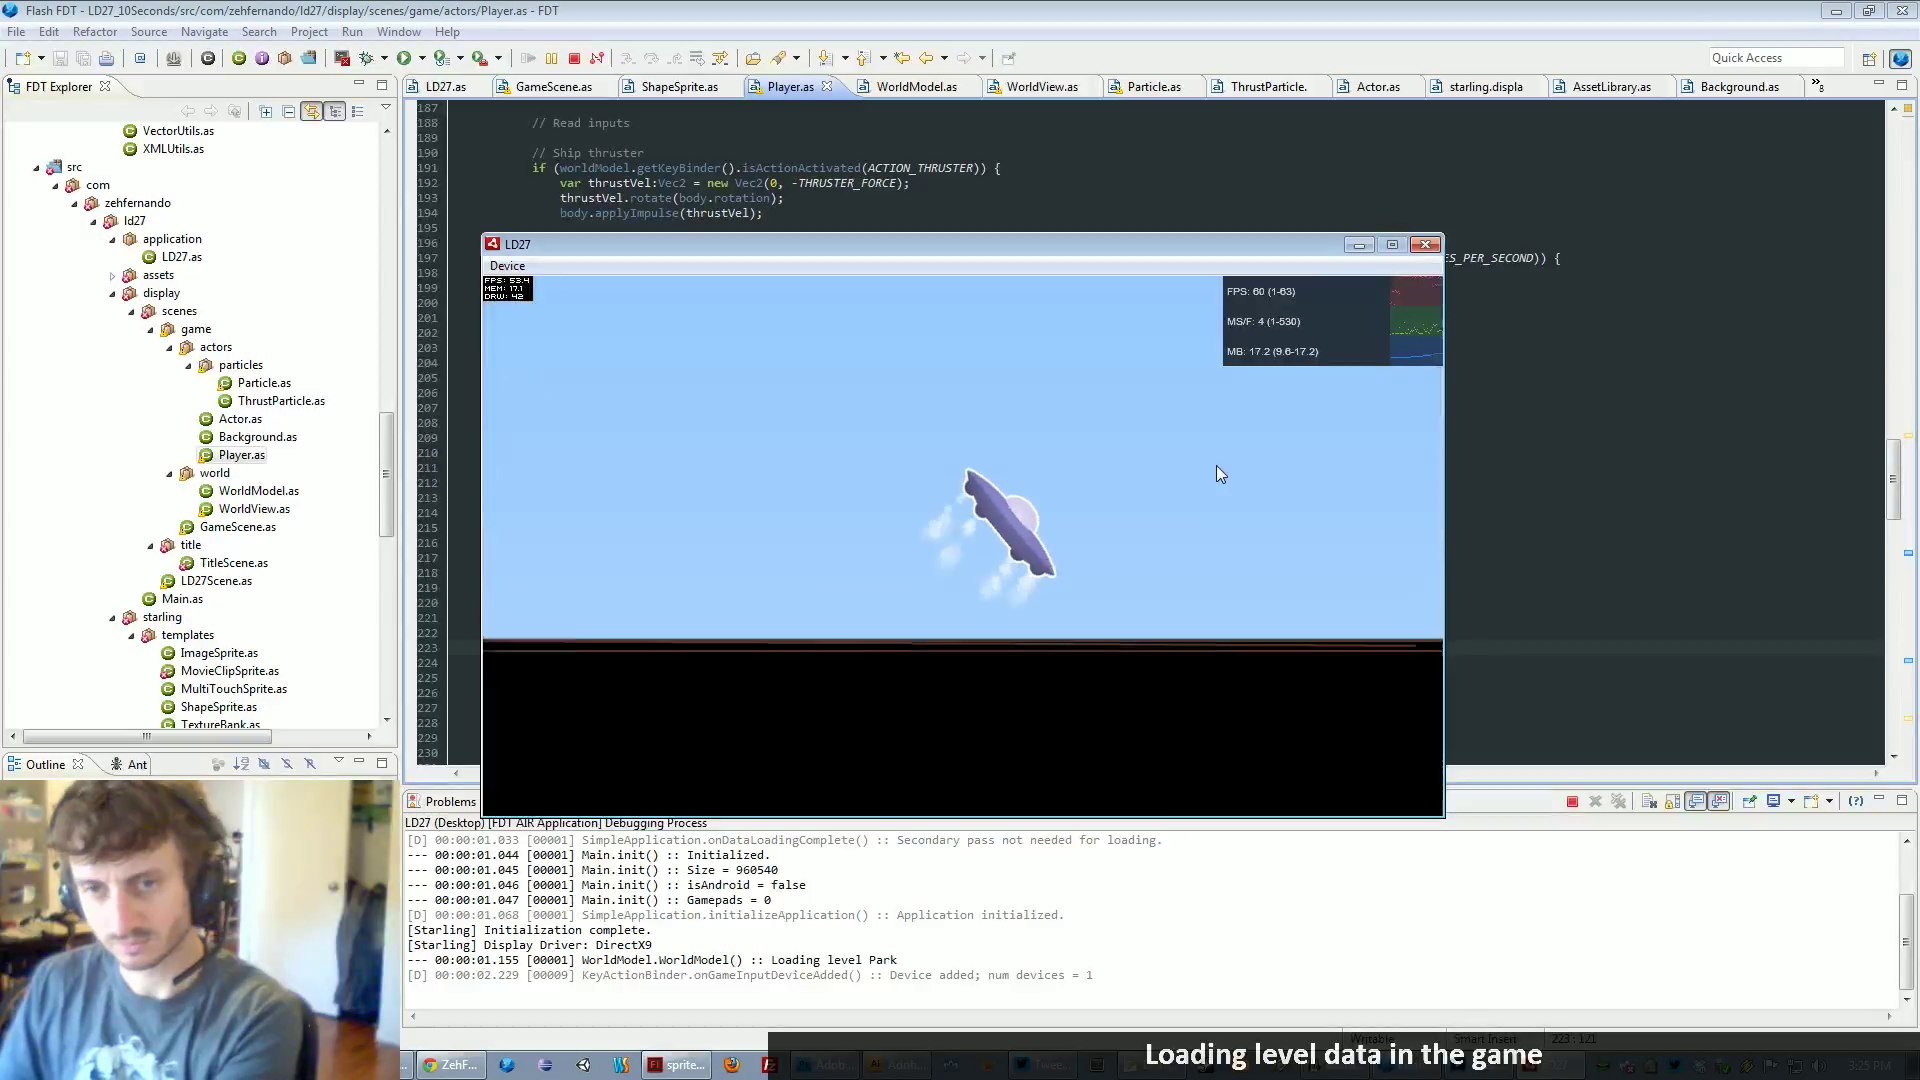Collapse the actors package in the tree
The width and height of the screenshot is (1920, 1080).
tap(169, 347)
